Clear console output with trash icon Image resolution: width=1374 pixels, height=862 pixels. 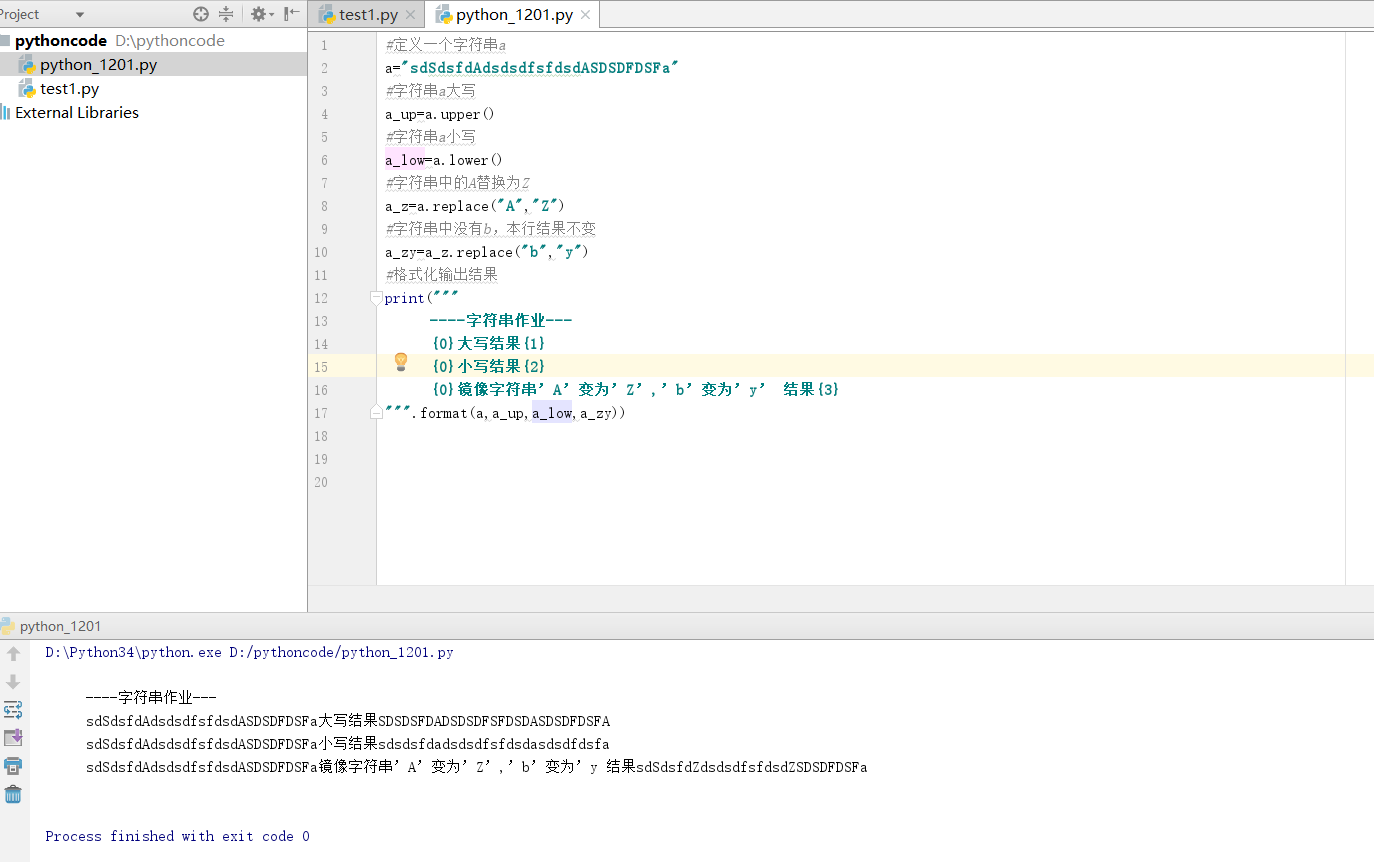click(13, 795)
